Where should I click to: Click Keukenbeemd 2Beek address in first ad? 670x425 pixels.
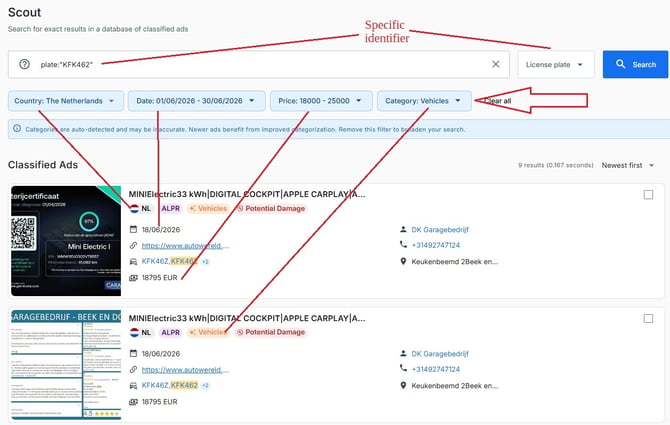point(455,261)
